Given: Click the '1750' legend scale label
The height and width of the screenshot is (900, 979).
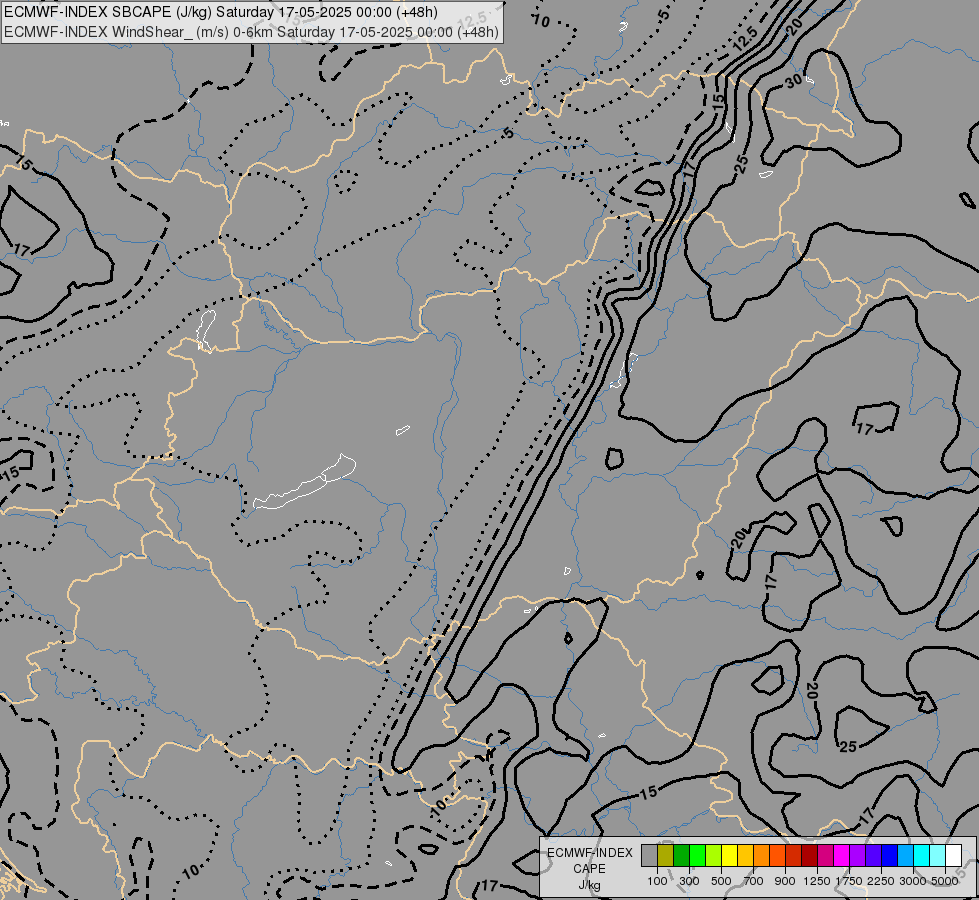Looking at the screenshot, I should pos(849,881).
